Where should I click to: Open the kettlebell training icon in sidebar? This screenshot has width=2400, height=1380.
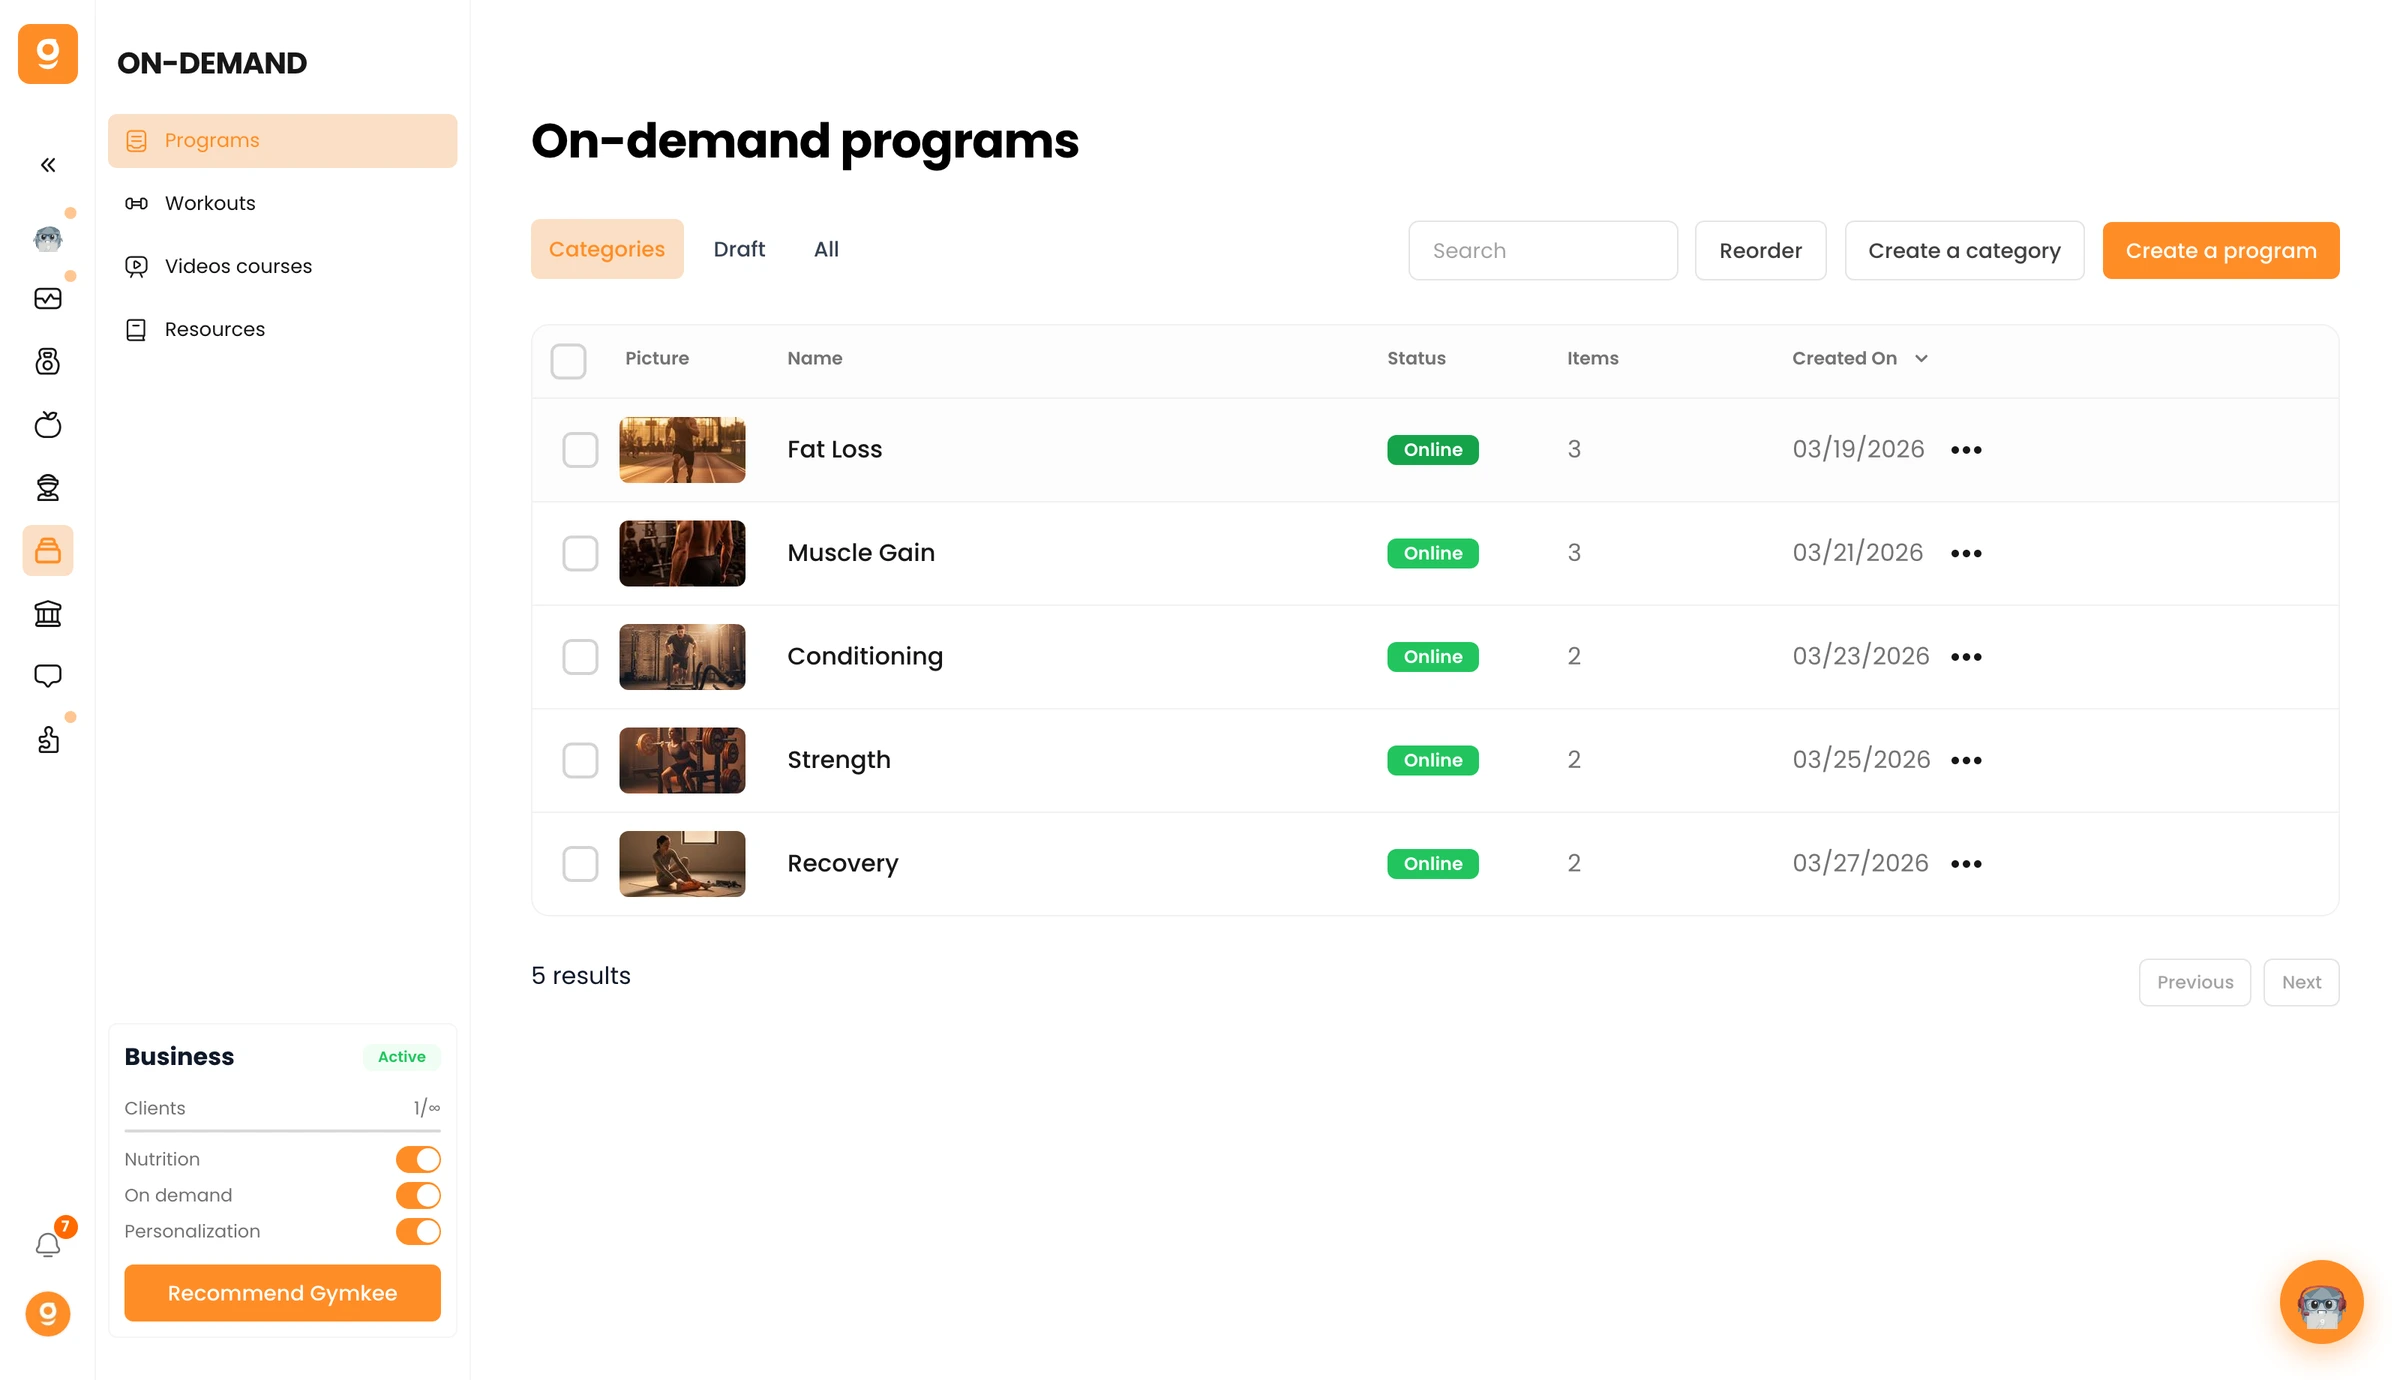tap(48, 361)
